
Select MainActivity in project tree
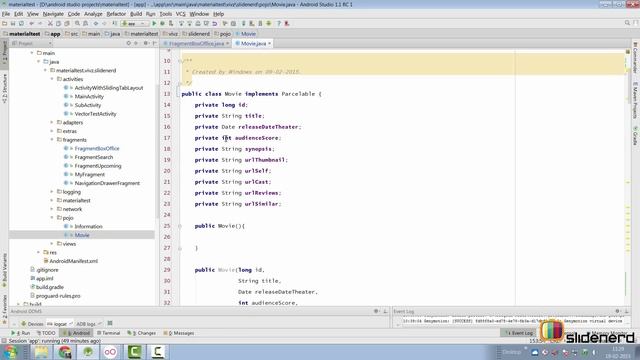(89, 96)
